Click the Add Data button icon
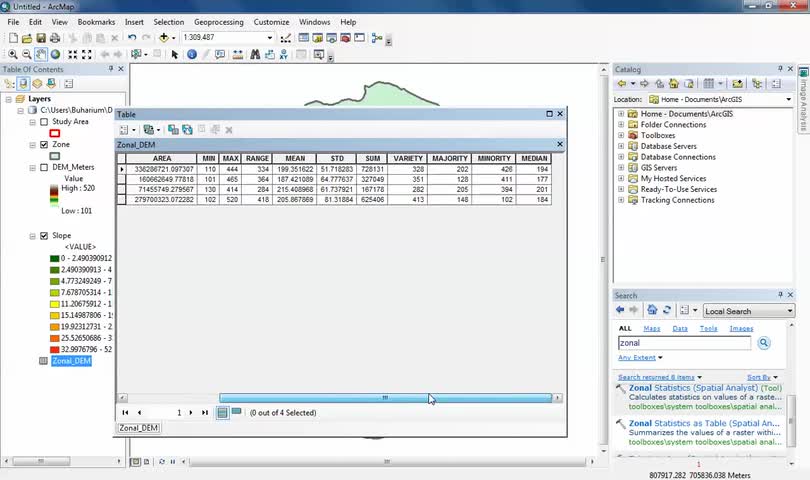 164,38
